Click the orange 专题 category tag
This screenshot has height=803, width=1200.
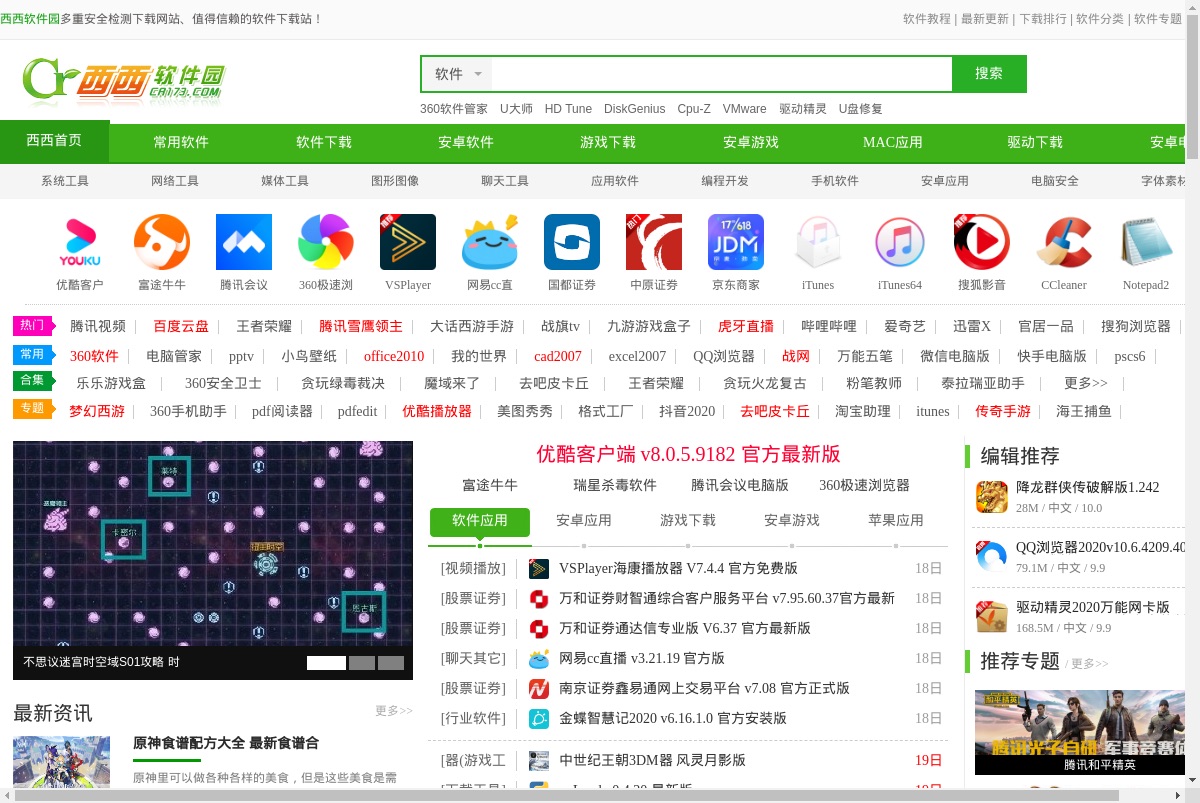[32, 409]
